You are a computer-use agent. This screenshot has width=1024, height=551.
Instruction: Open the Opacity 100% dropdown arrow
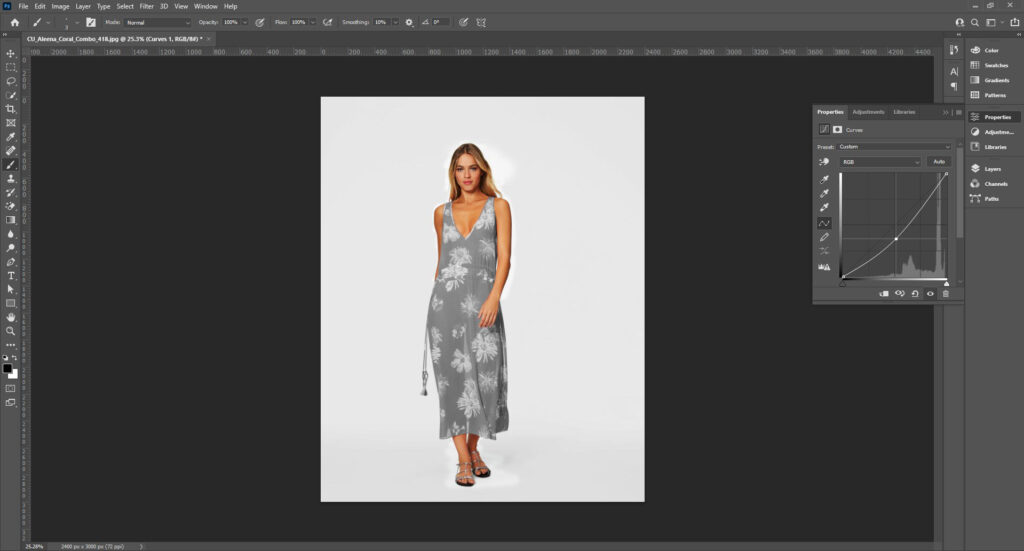click(x=245, y=22)
